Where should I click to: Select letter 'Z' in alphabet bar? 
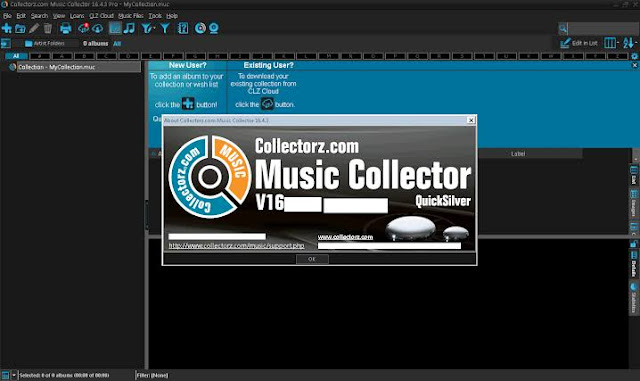point(617,56)
